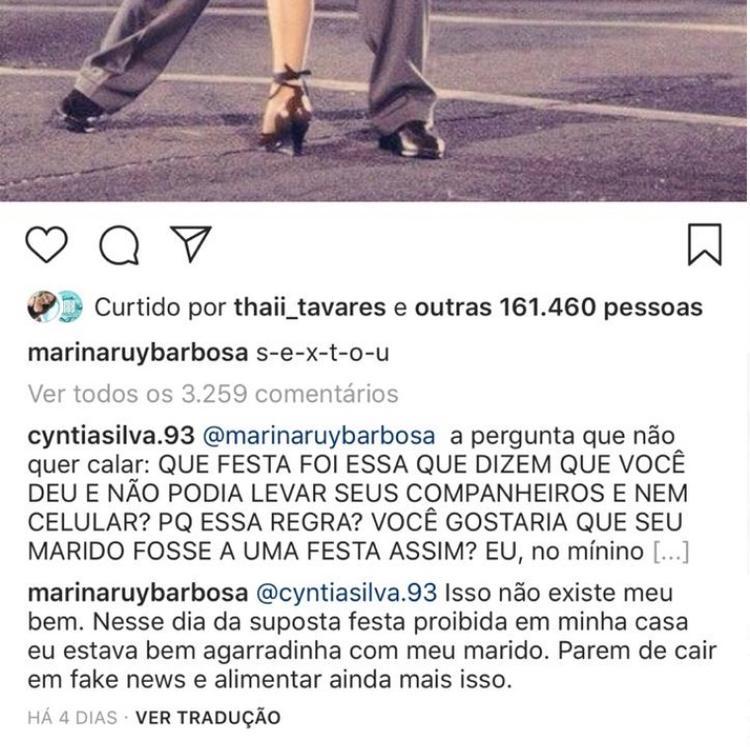
Task: Tap the HÁ 4 DIAS timestamp
Action: point(72,718)
